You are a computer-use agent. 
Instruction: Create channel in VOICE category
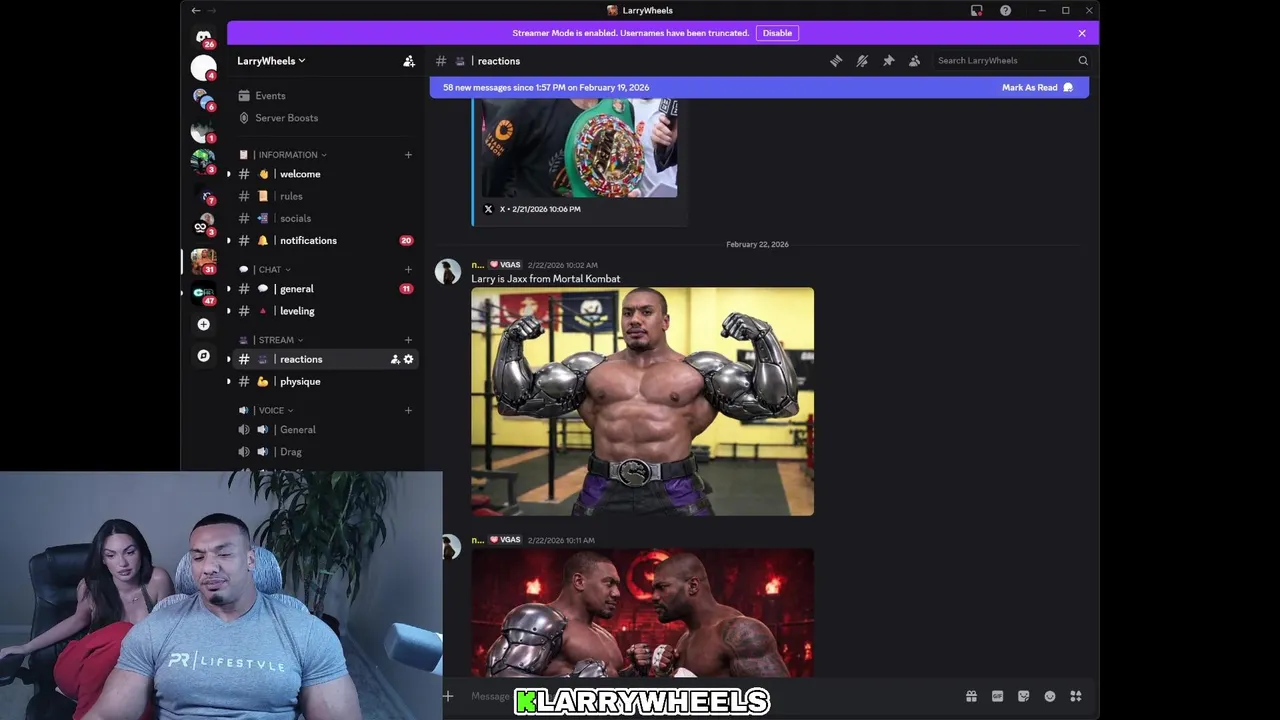tap(408, 410)
